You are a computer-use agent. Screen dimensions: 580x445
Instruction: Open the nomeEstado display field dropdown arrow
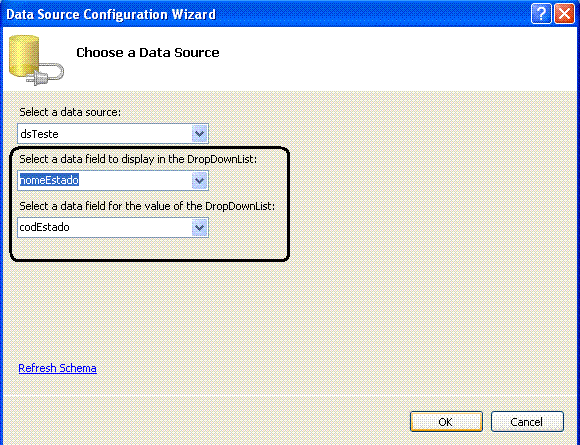pyautogui.click(x=199, y=181)
